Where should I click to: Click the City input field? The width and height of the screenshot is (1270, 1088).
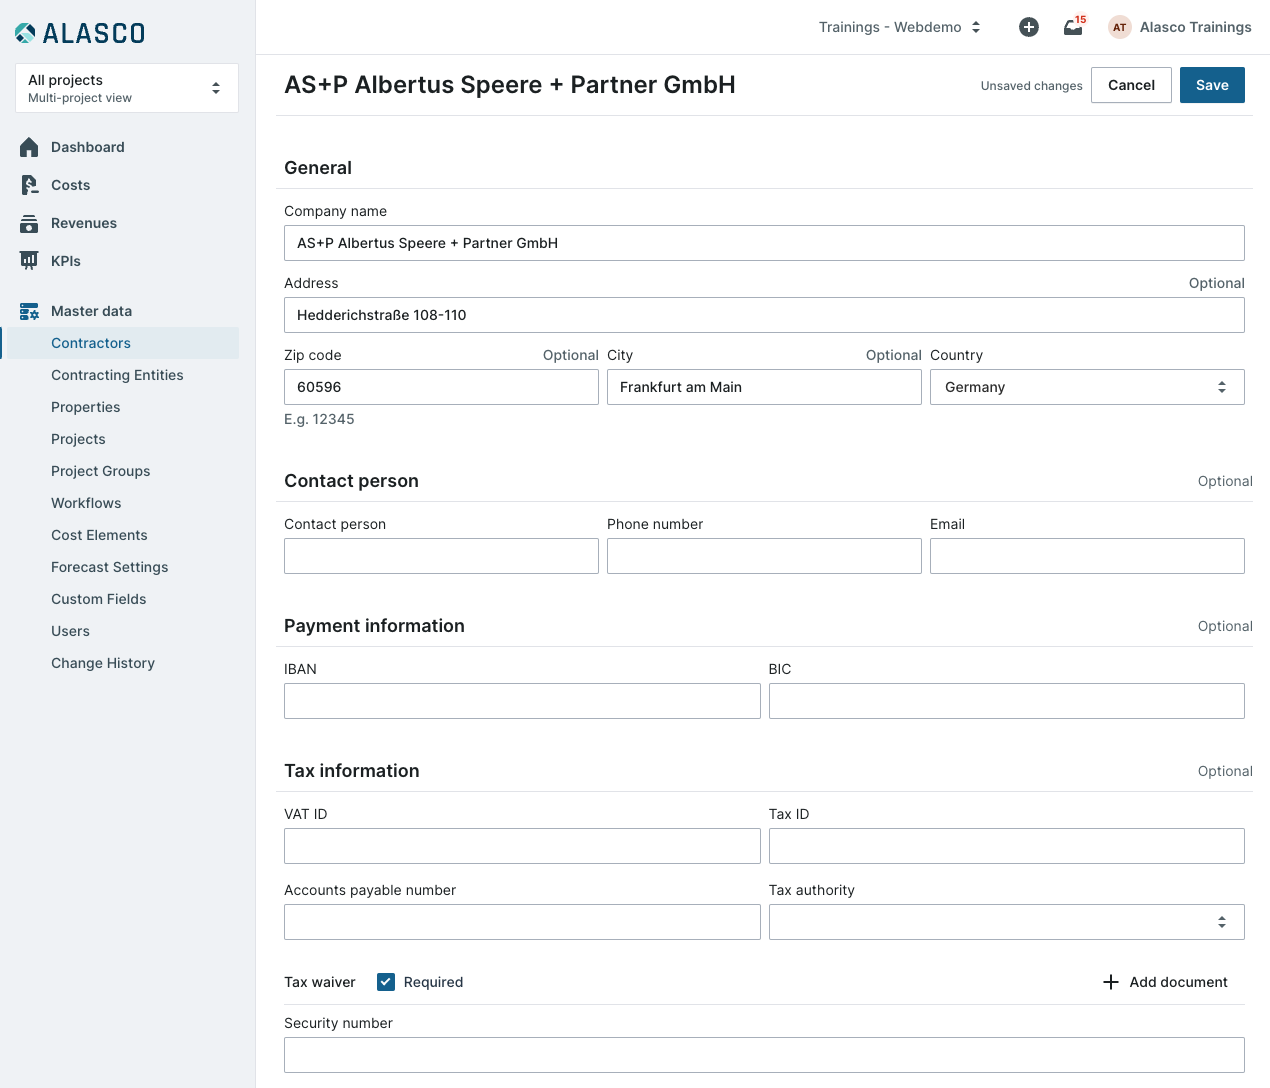[764, 387]
